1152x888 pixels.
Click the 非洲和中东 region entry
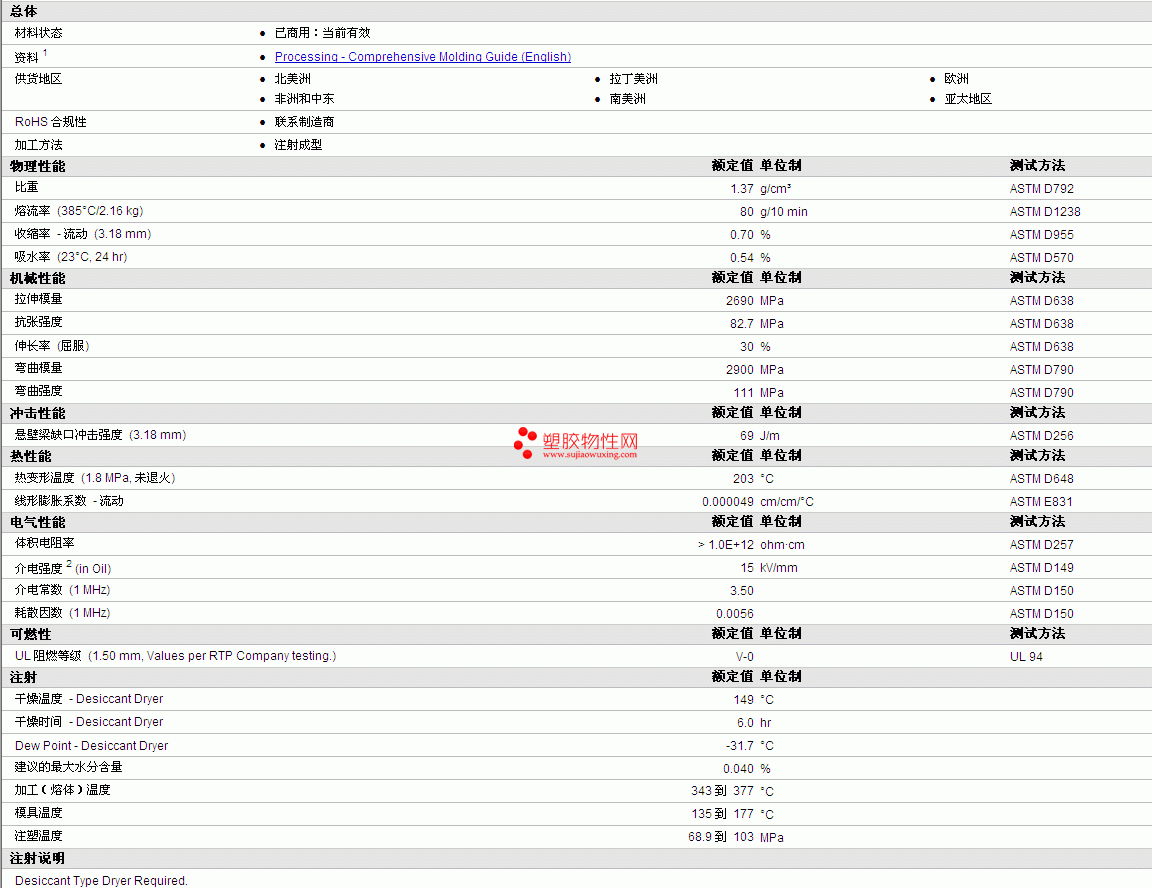304,98
